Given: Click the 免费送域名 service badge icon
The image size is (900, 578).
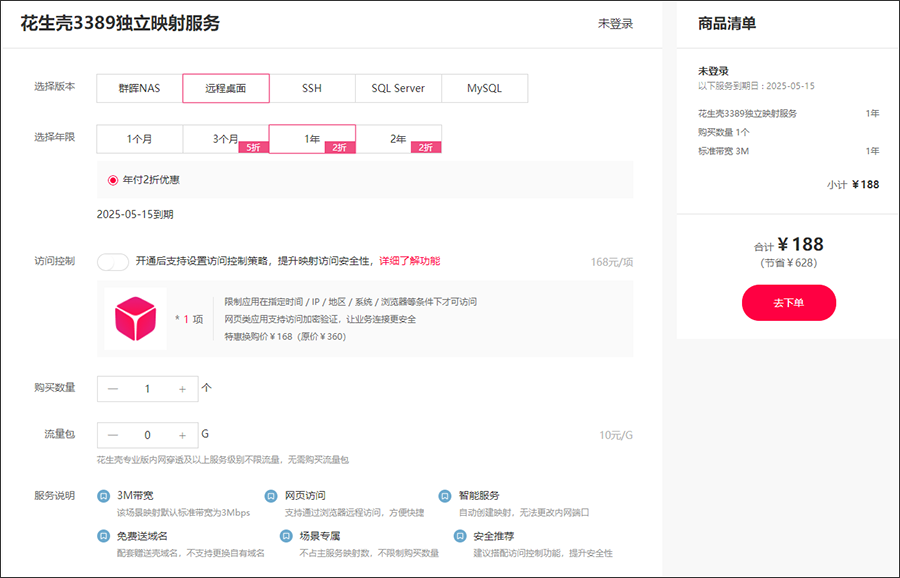Looking at the screenshot, I should (103, 536).
